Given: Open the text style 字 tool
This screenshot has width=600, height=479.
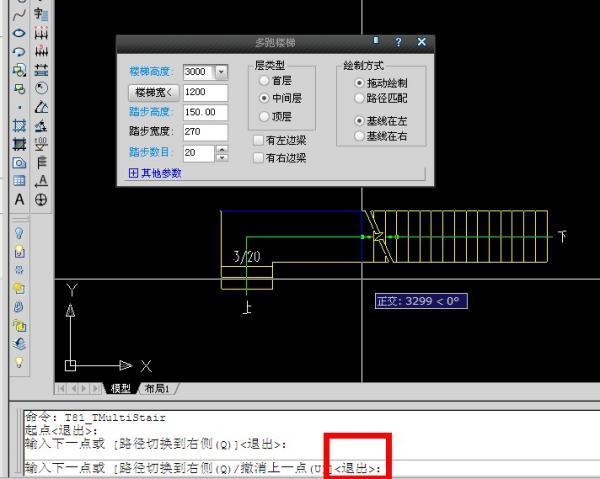Looking at the screenshot, I should [41, 15].
